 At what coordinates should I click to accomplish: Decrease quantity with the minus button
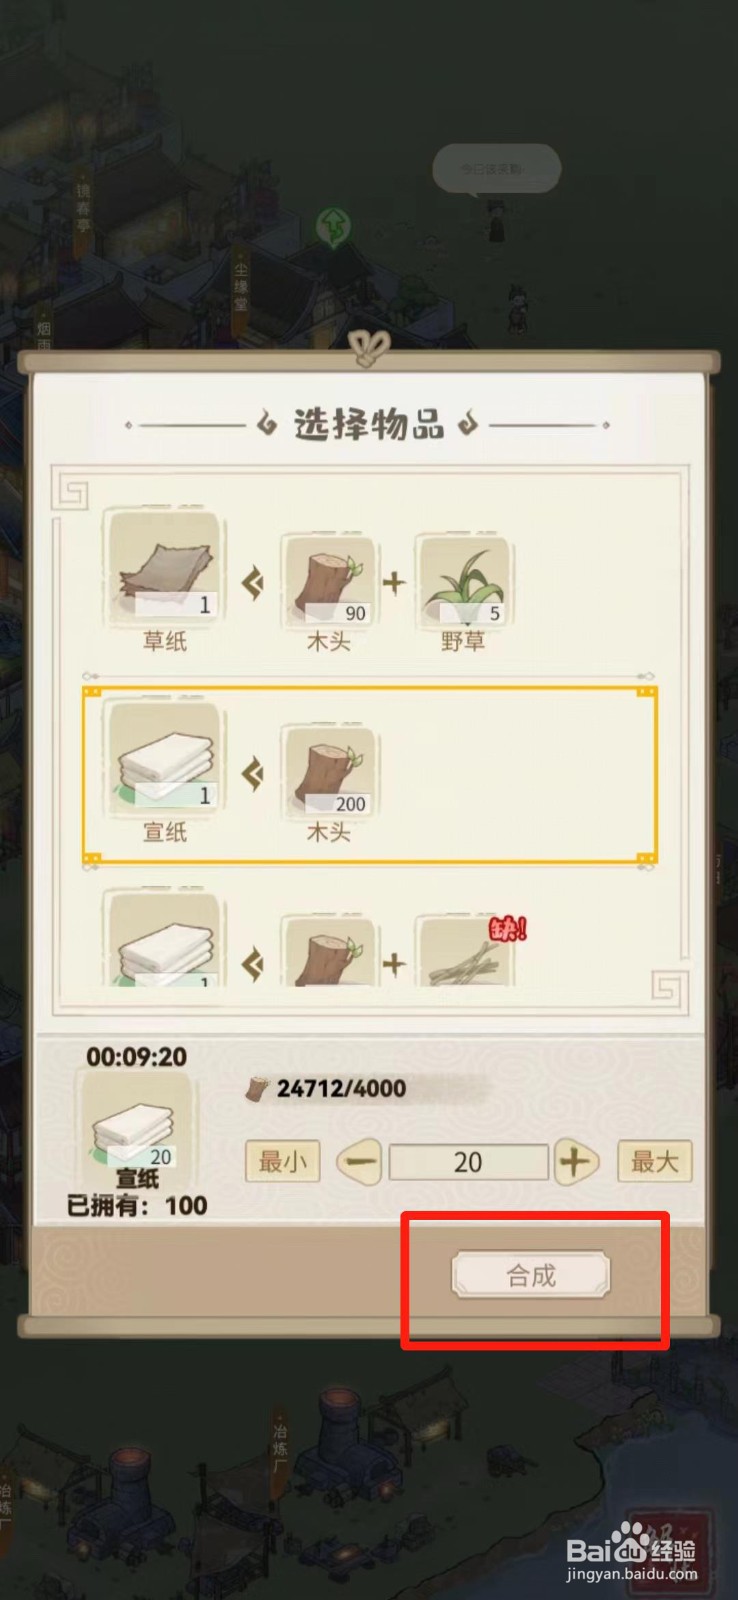pos(361,1162)
